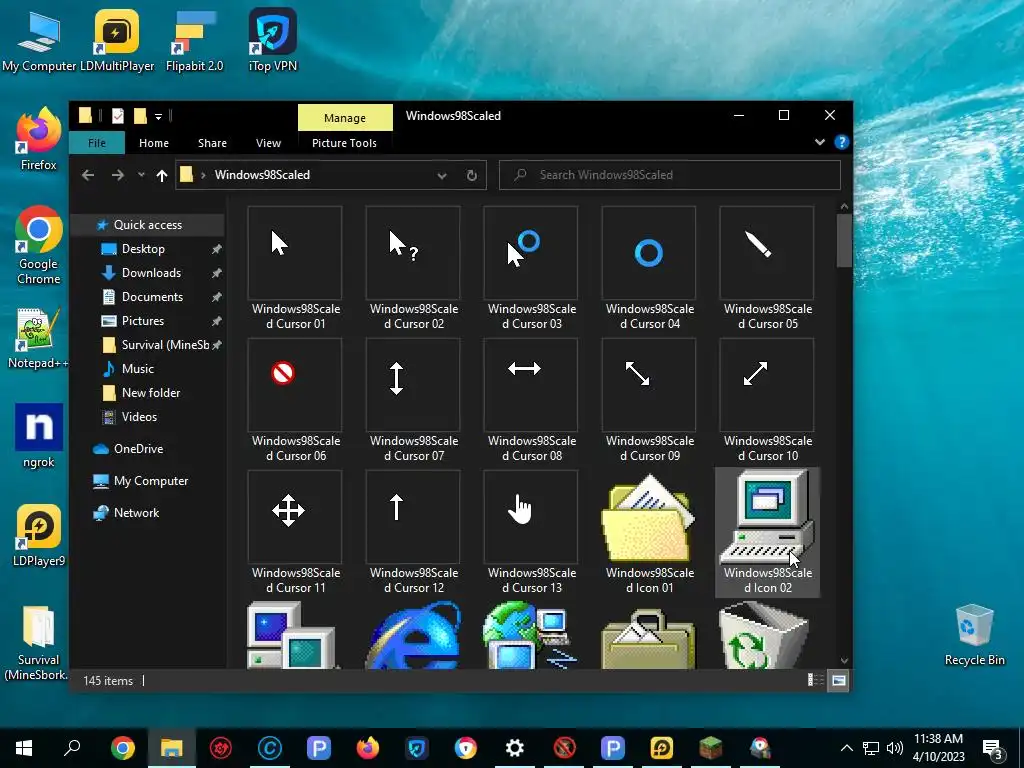Click the Search Windows98Scaled field

click(x=669, y=175)
